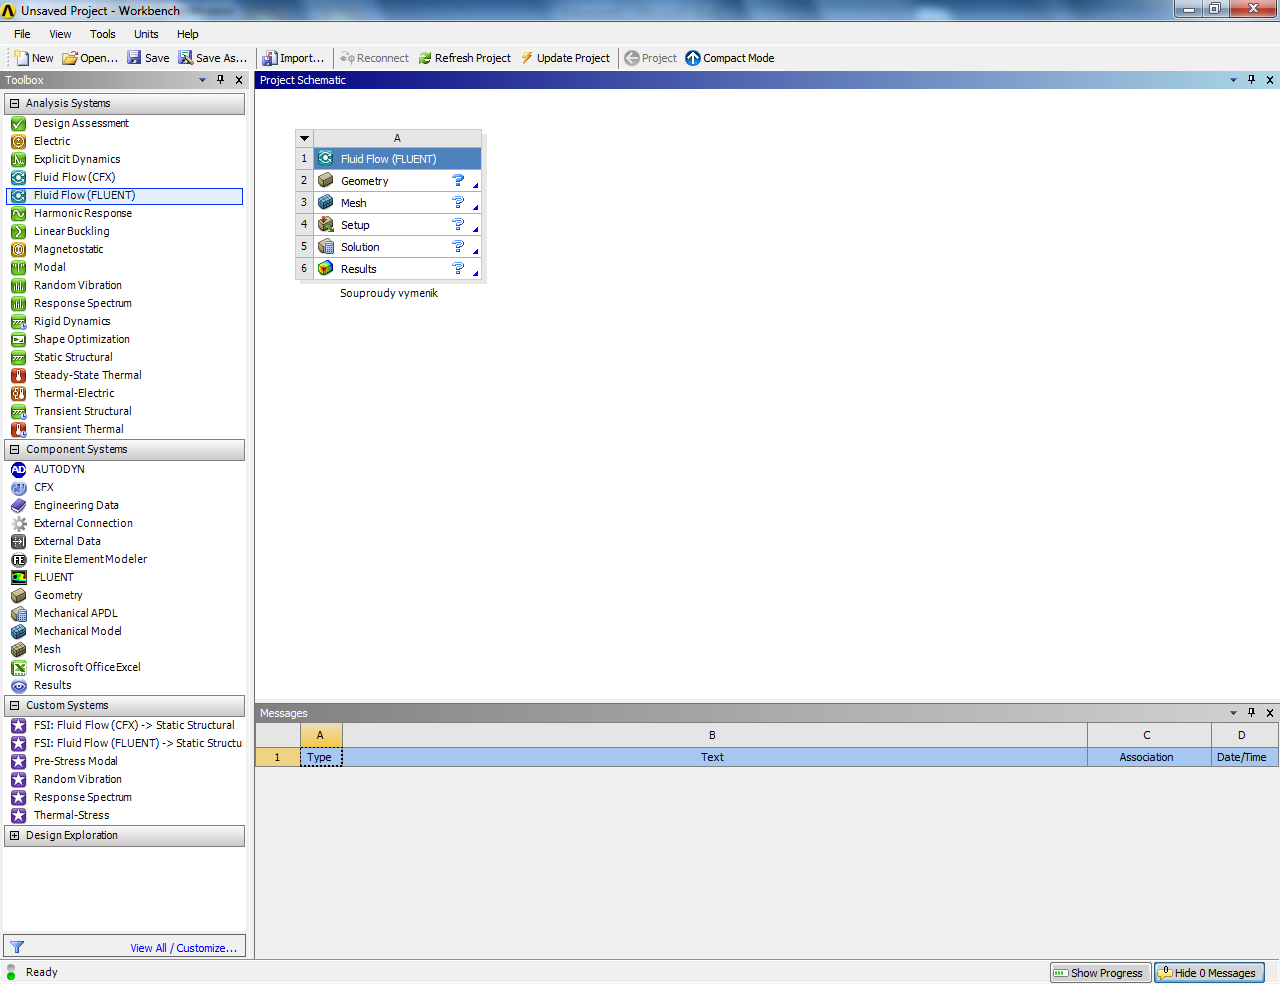
Task: Click the Solution cell in system A
Action: pyautogui.click(x=397, y=247)
